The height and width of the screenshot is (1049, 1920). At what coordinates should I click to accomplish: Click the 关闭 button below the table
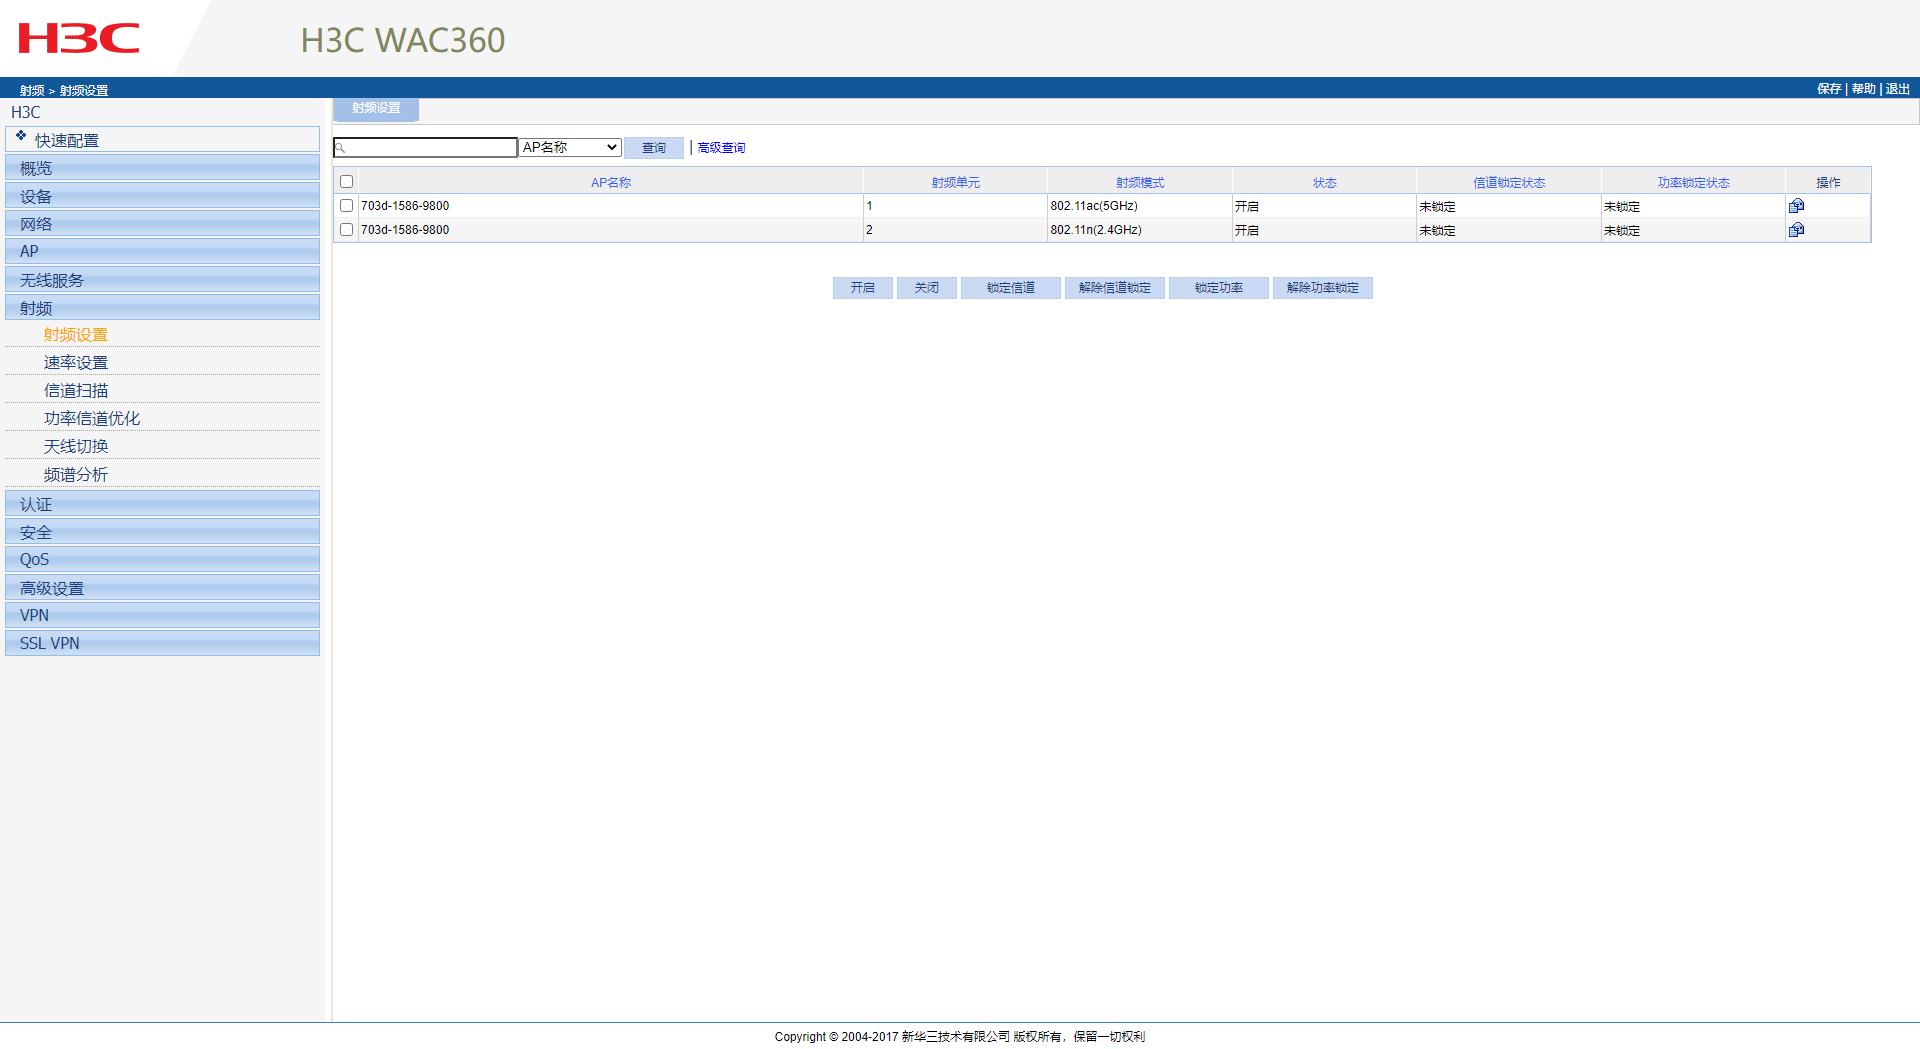point(927,288)
